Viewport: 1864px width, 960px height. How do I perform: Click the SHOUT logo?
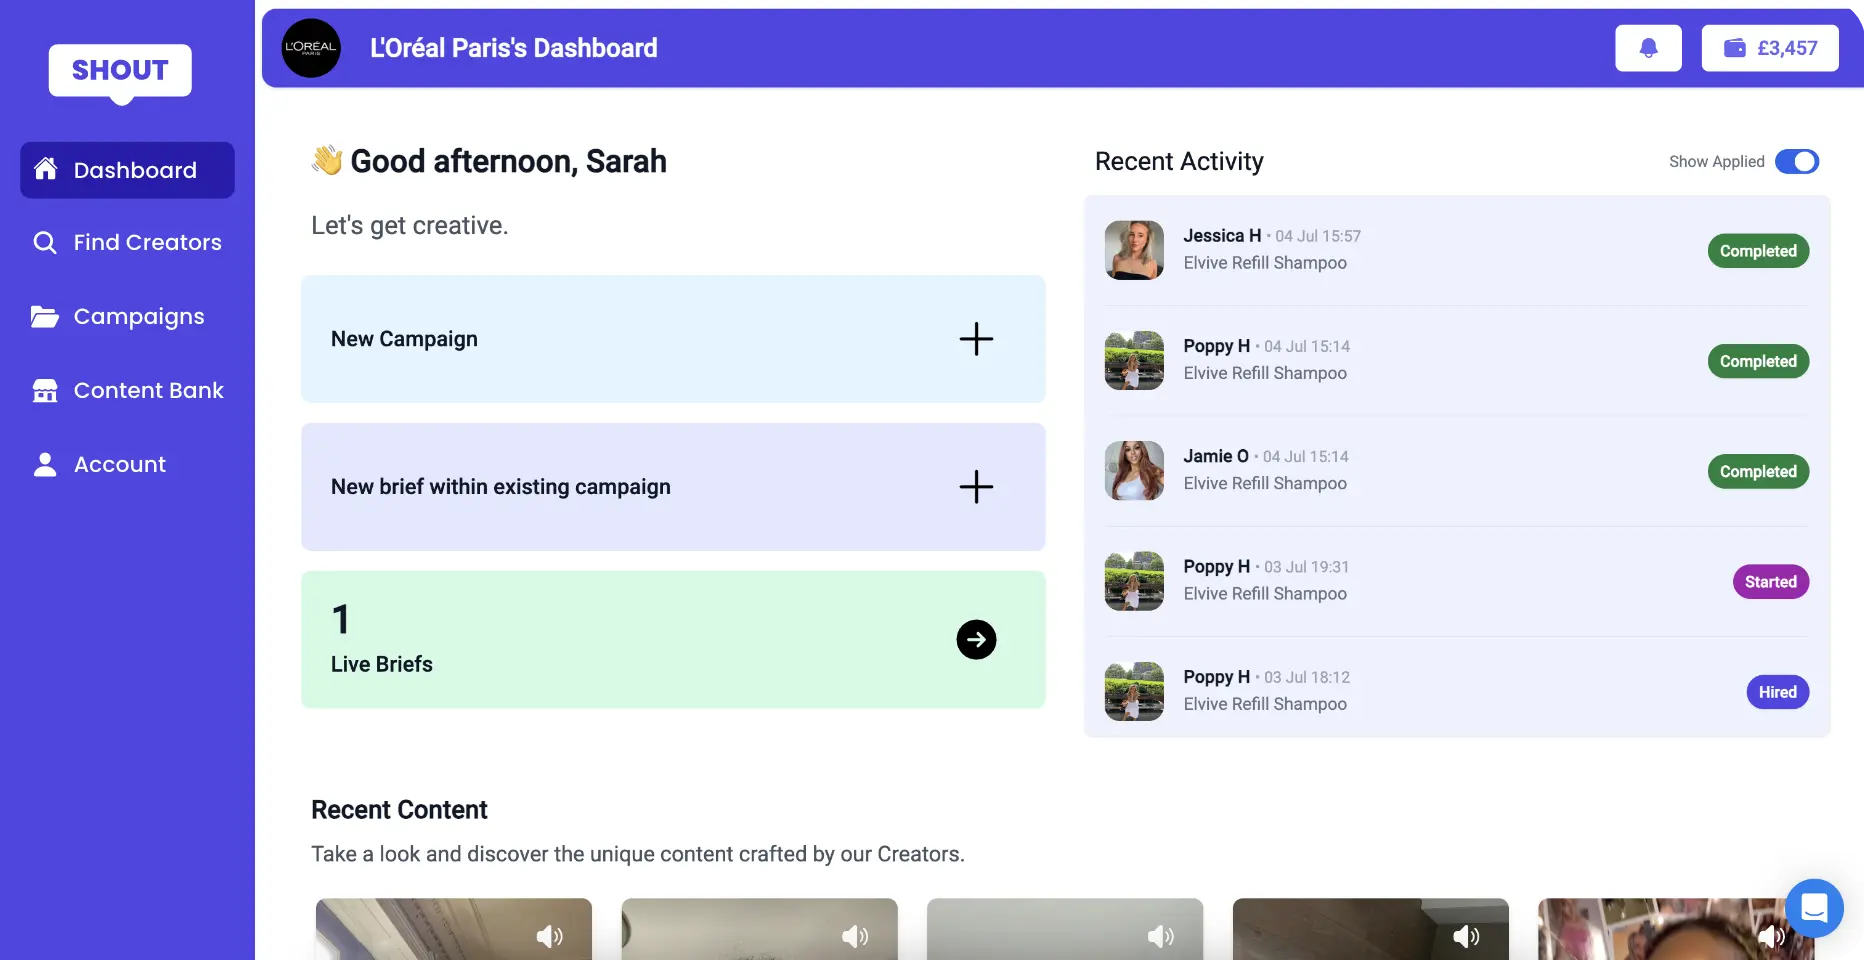point(119,70)
